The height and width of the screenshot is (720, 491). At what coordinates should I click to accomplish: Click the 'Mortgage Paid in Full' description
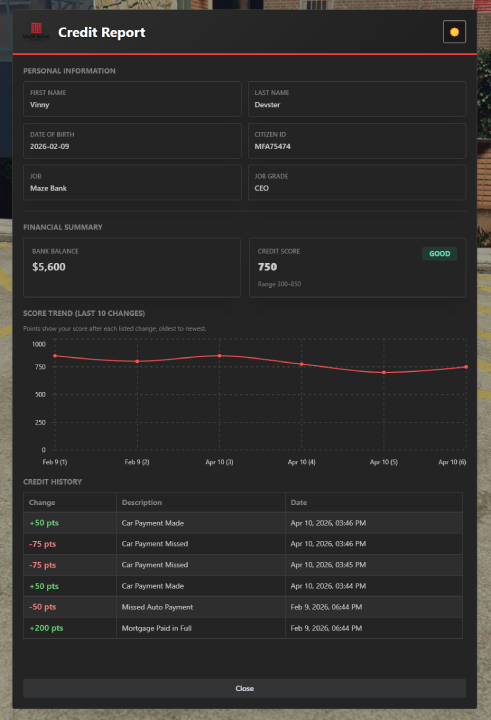[x=157, y=628]
